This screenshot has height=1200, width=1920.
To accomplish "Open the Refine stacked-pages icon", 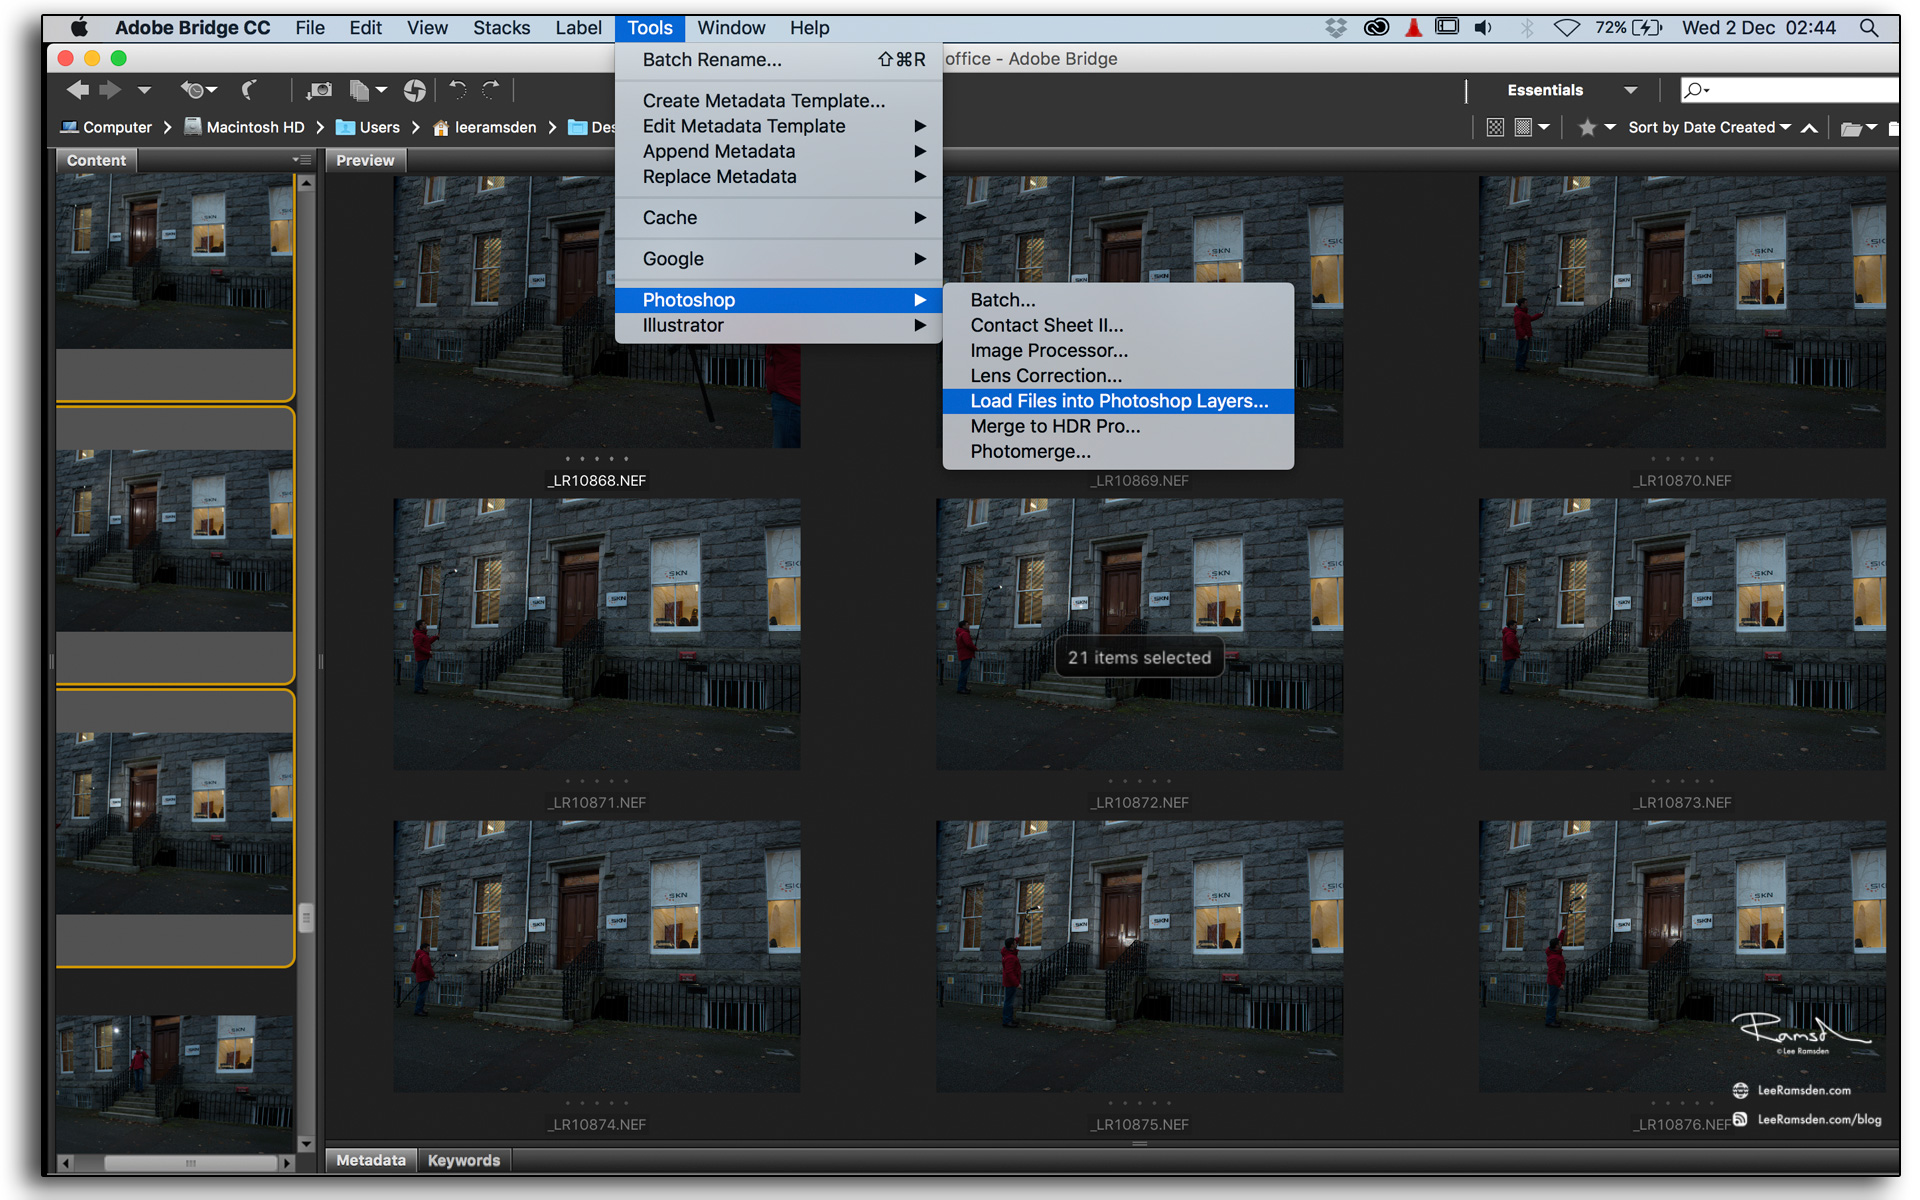I will pyautogui.click(x=367, y=91).
